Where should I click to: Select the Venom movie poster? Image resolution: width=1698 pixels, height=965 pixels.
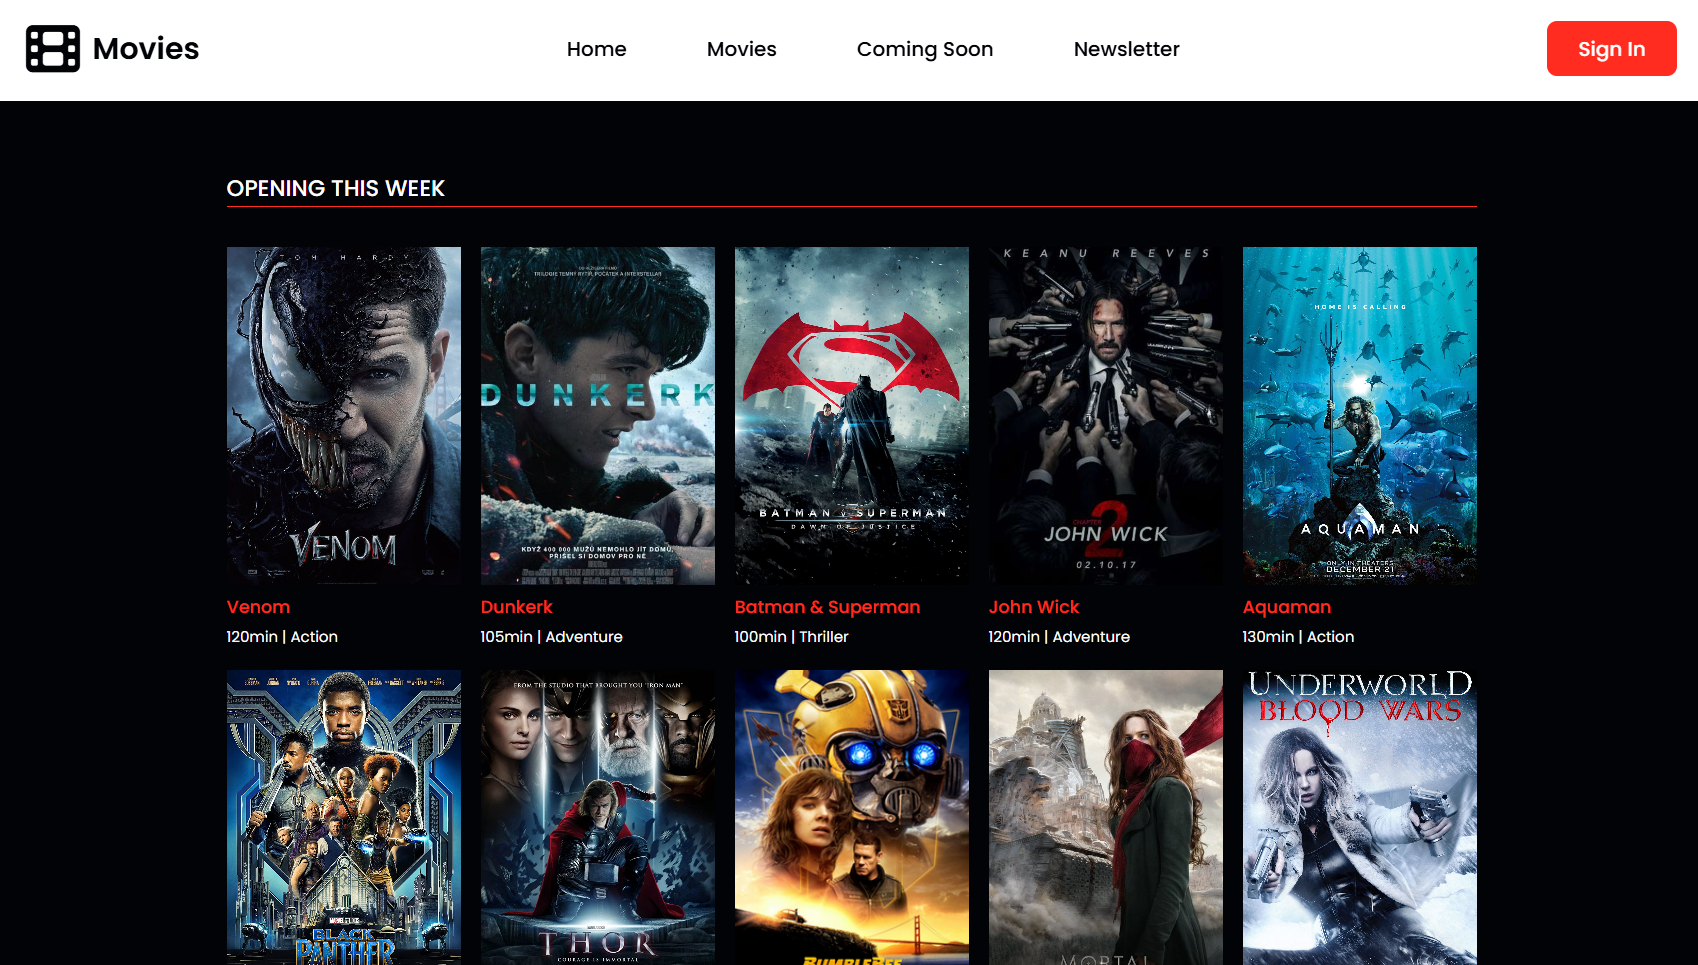click(344, 415)
